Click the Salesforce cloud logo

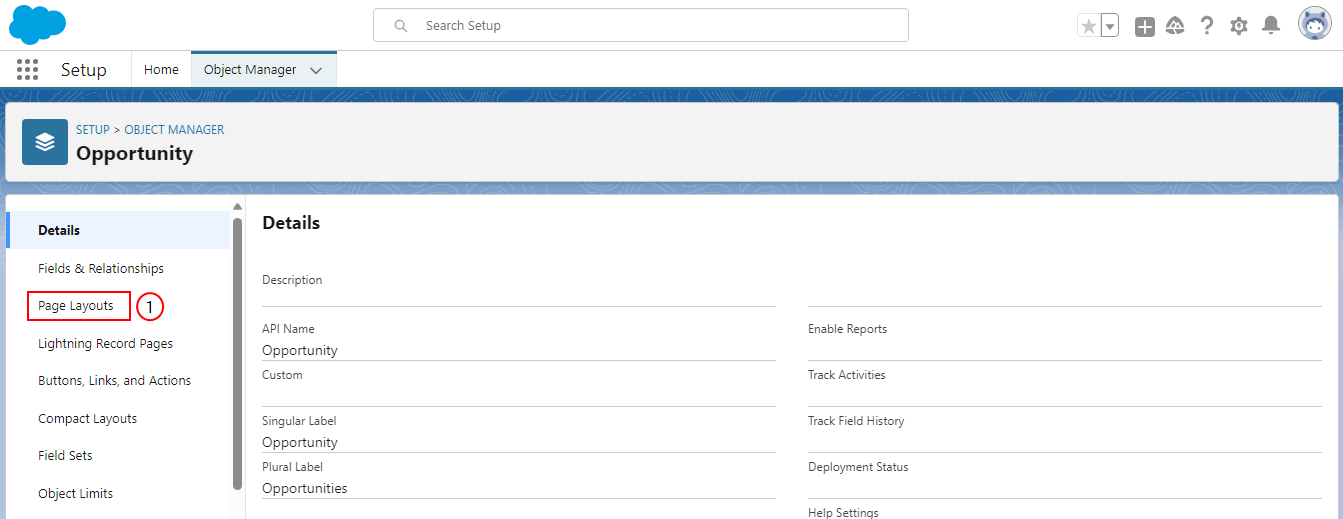pos(37,24)
